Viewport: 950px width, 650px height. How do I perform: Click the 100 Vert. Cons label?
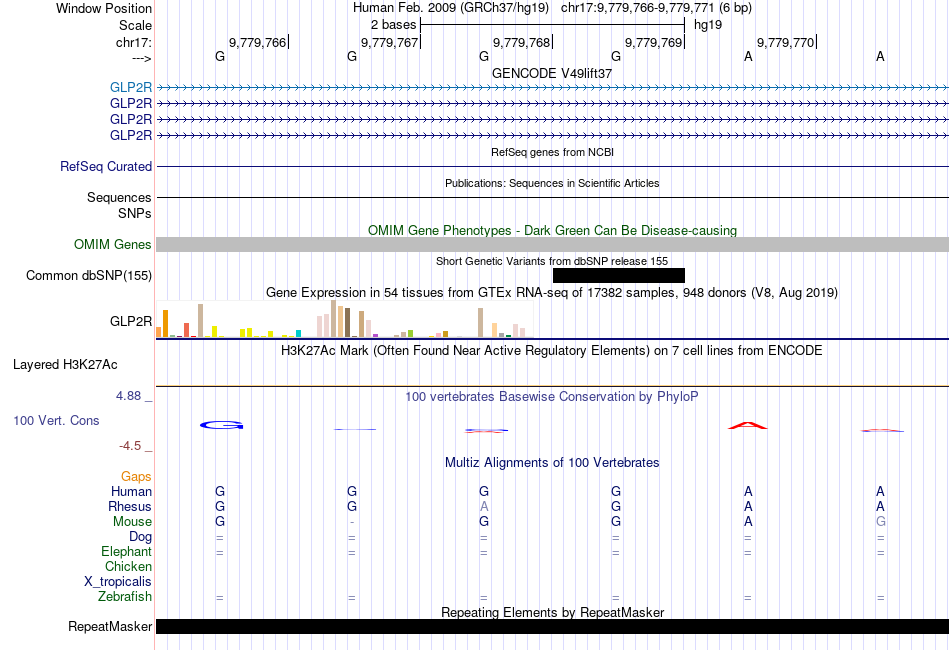coord(56,420)
